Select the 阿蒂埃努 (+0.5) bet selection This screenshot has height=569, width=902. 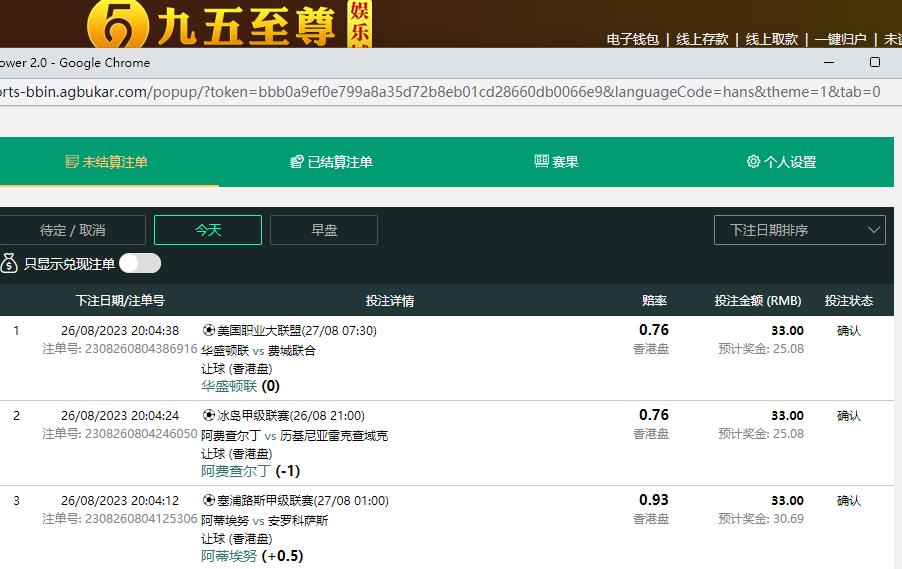coord(252,556)
